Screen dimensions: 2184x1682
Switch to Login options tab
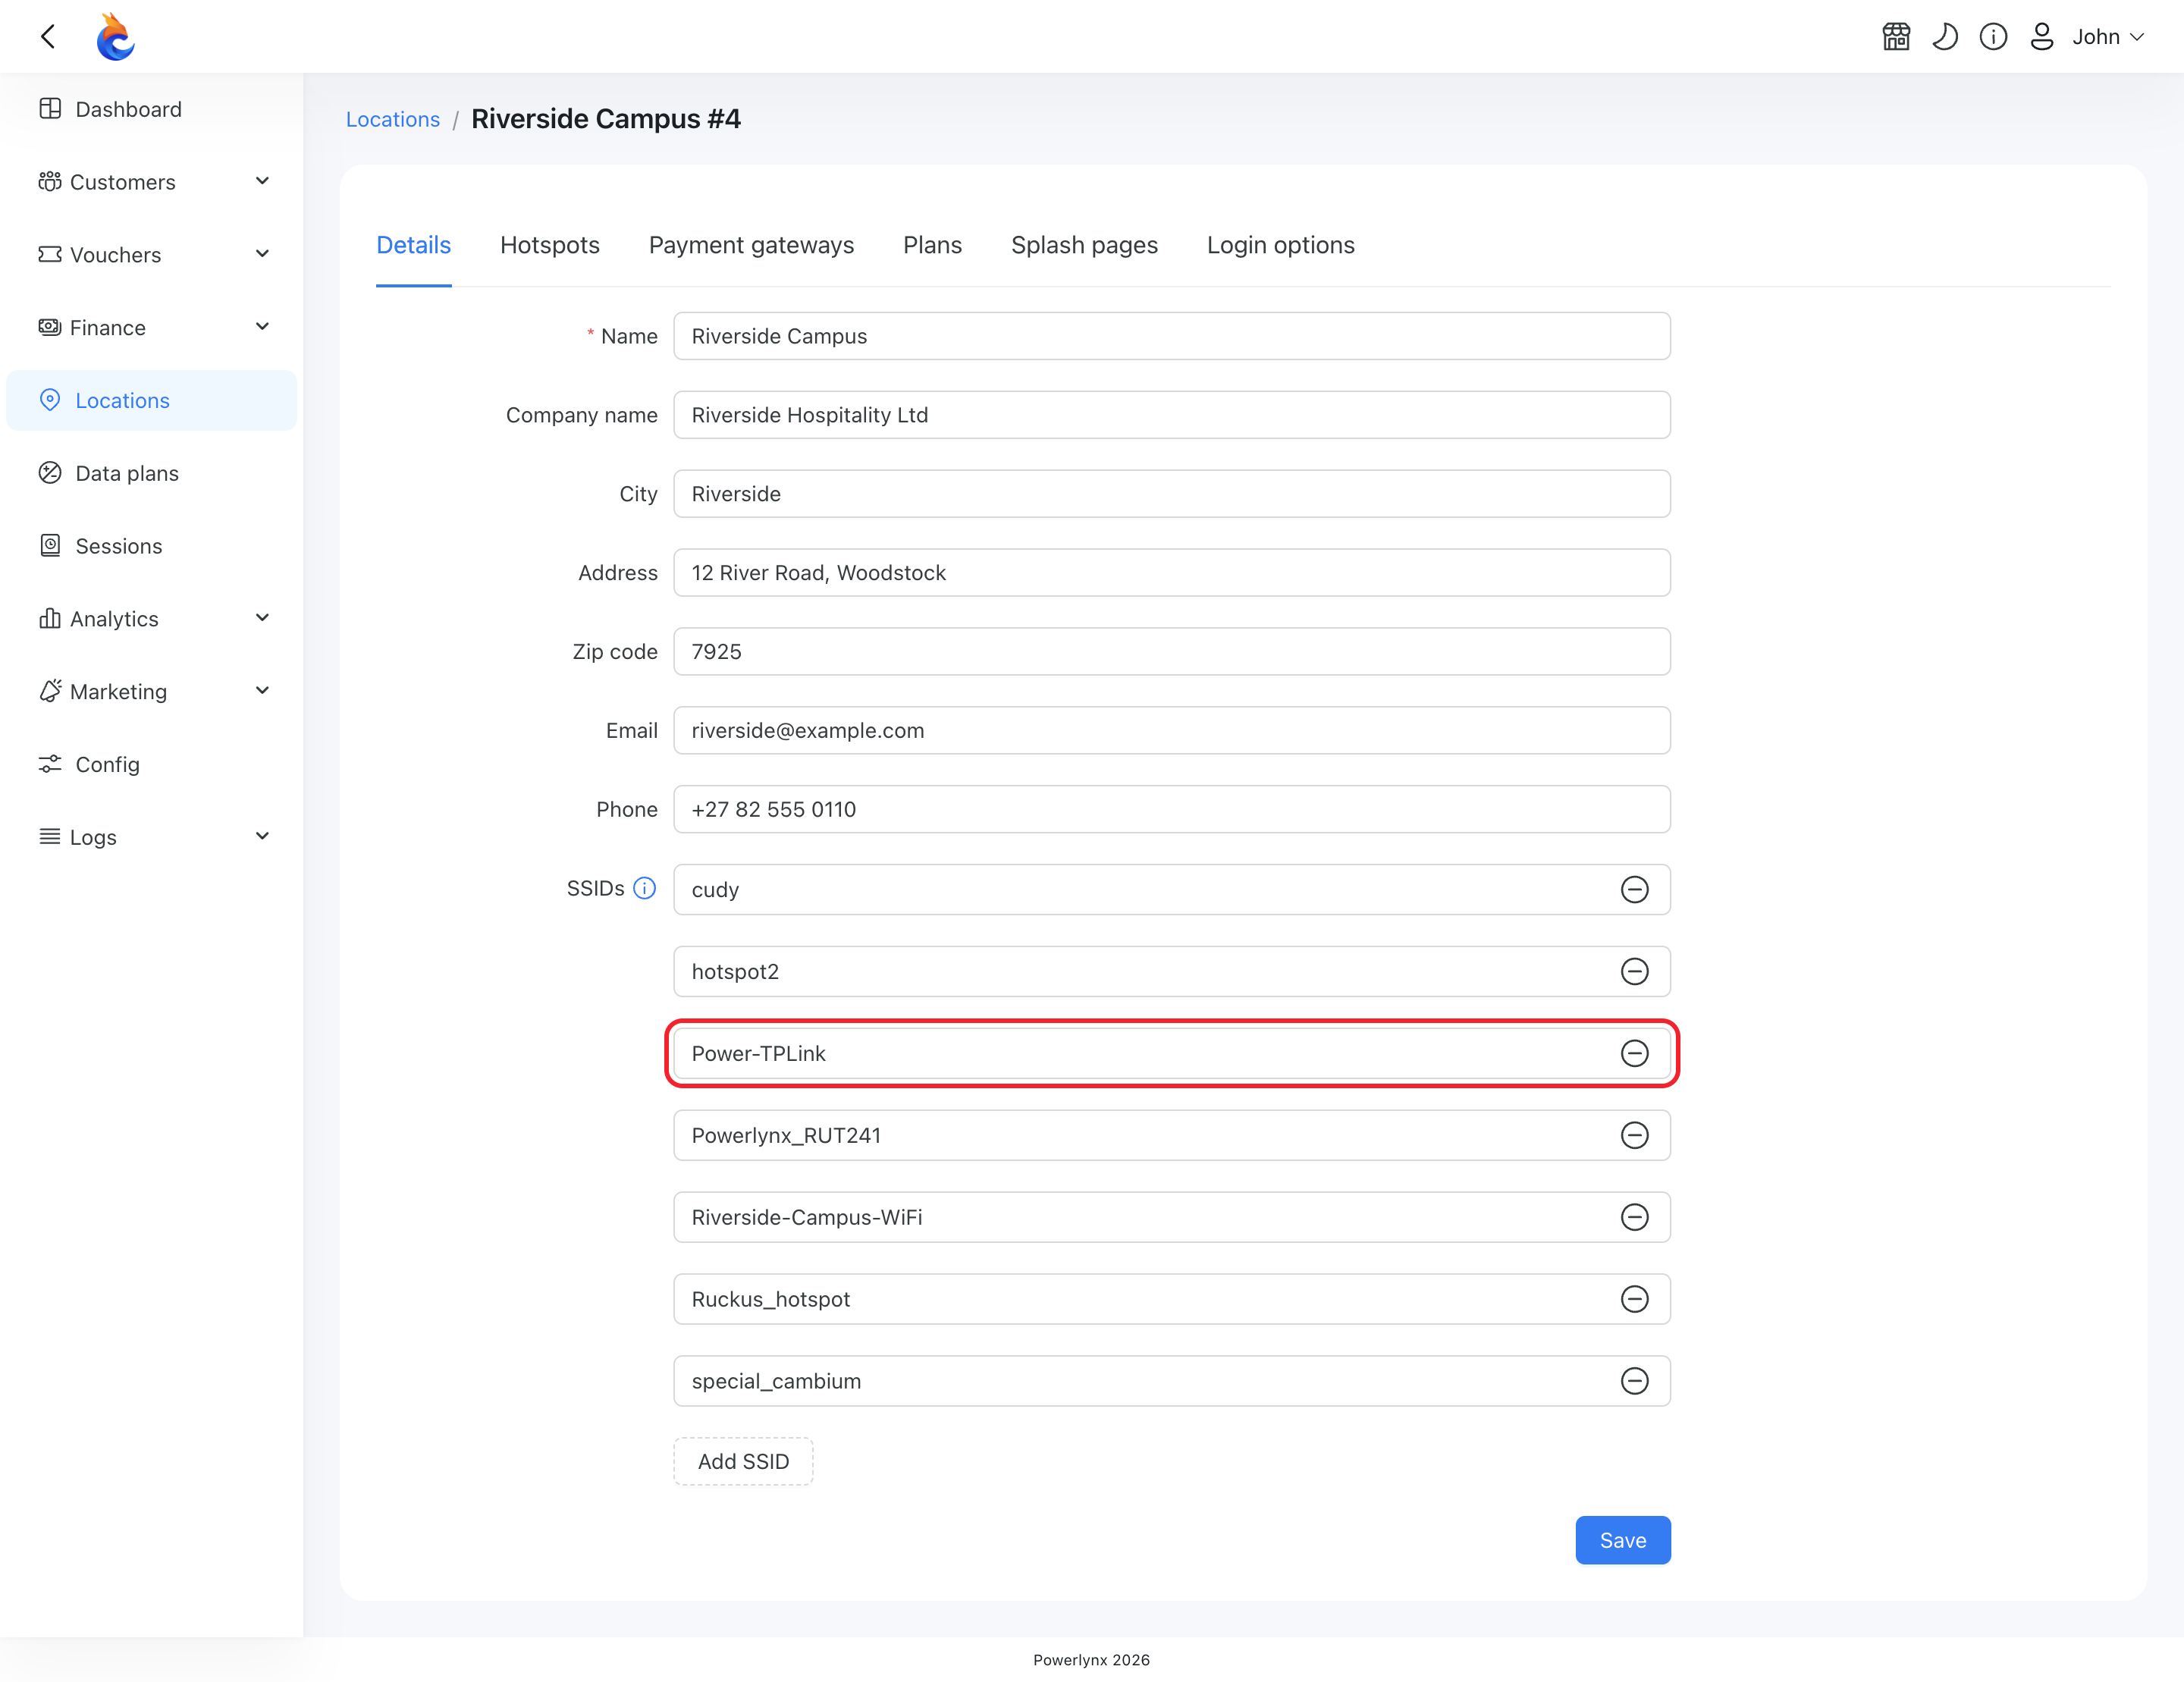pyautogui.click(x=1280, y=245)
